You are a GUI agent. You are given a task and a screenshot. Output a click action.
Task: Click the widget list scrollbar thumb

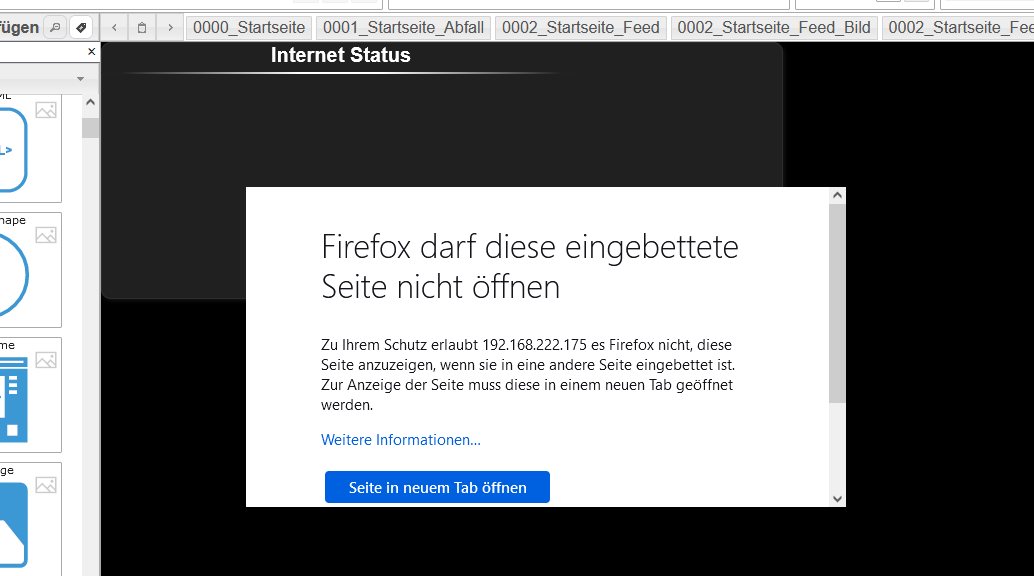90,127
